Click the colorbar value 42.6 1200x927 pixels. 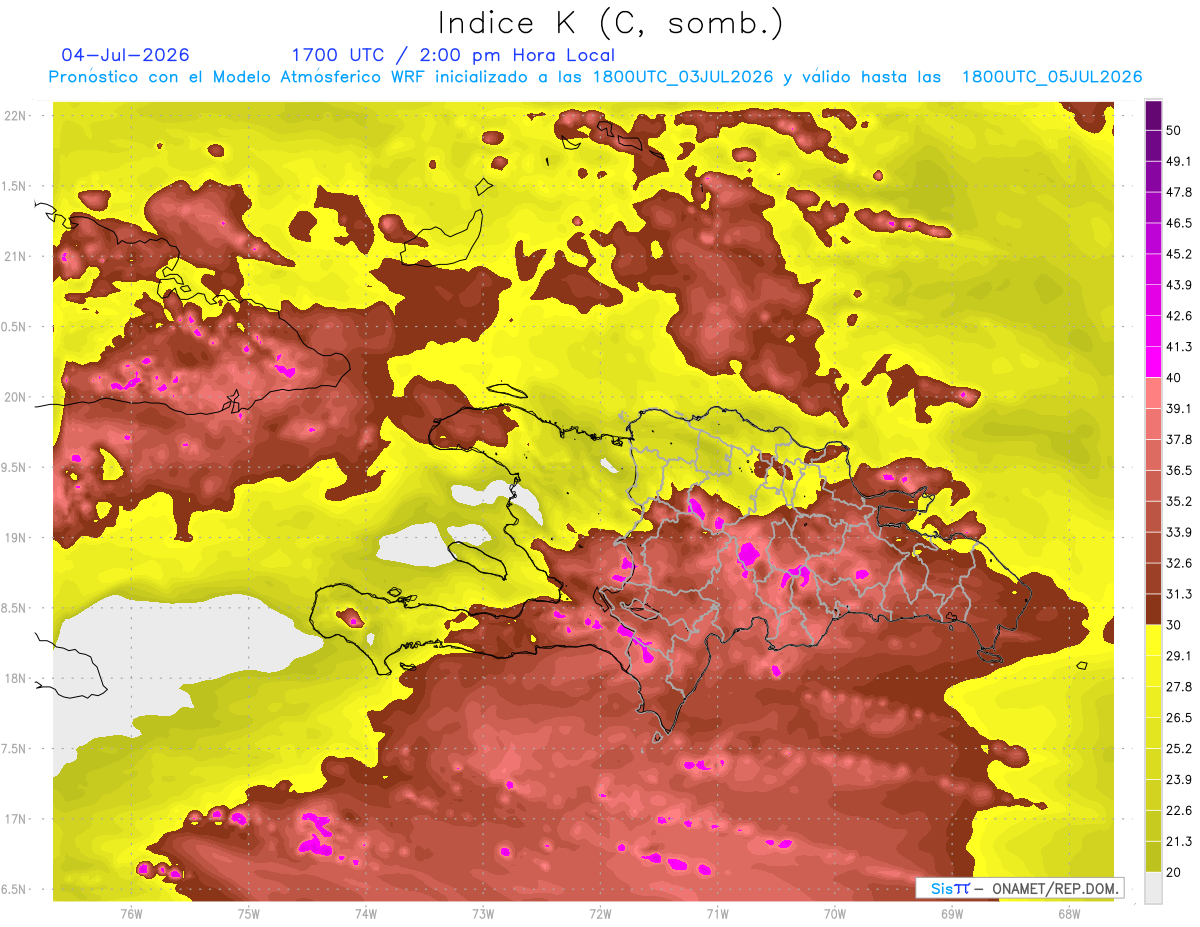(x=1178, y=316)
